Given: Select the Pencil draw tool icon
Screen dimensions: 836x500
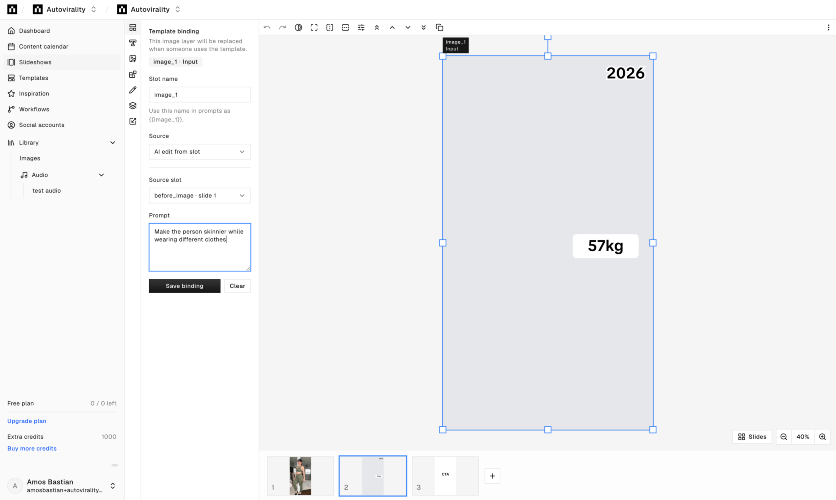Looking at the screenshot, I should (133, 90).
